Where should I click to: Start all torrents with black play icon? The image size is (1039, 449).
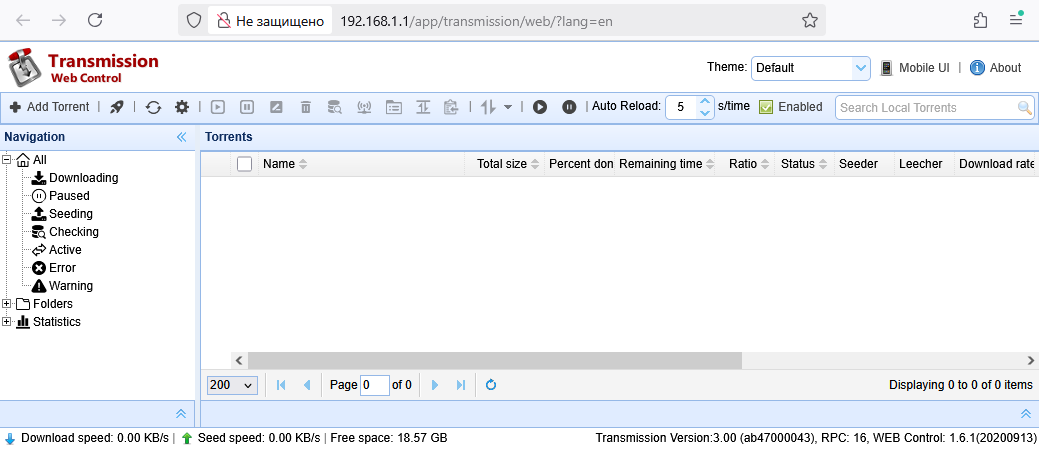(540, 107)
